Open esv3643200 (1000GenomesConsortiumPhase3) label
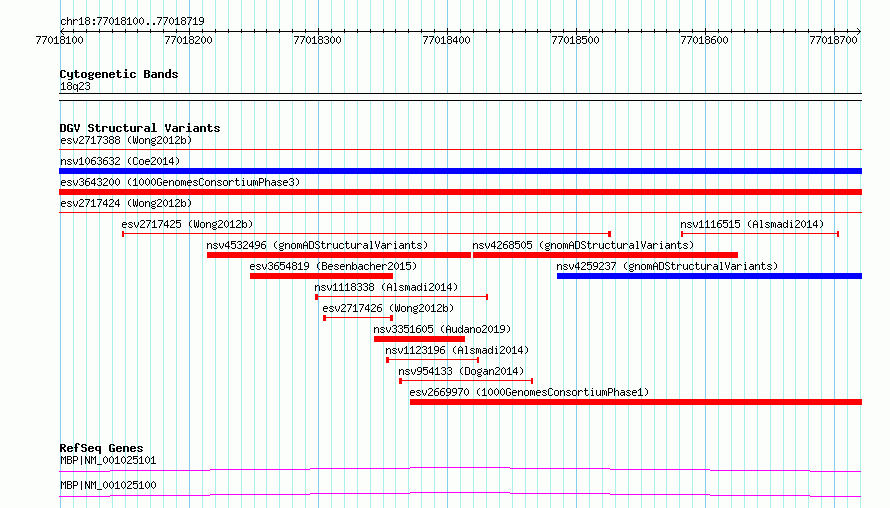890x508 pixels. click(180, 182)
